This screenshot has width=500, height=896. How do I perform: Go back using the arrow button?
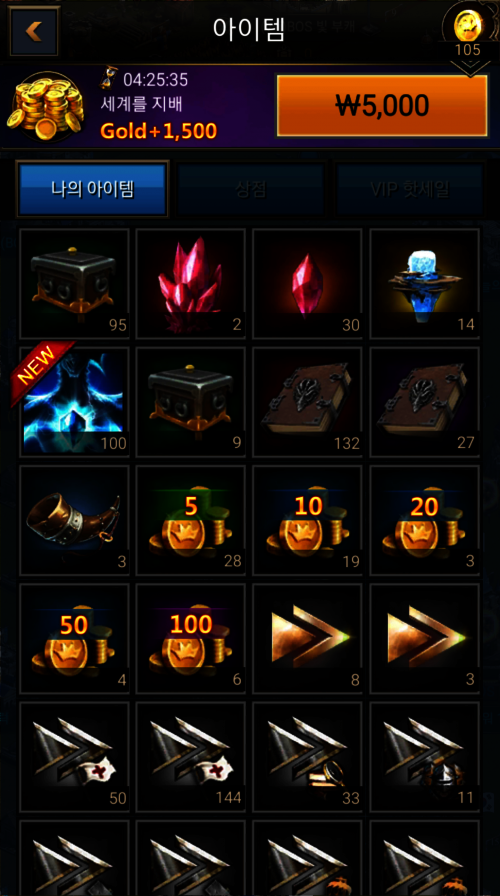(x=34, y=31)
